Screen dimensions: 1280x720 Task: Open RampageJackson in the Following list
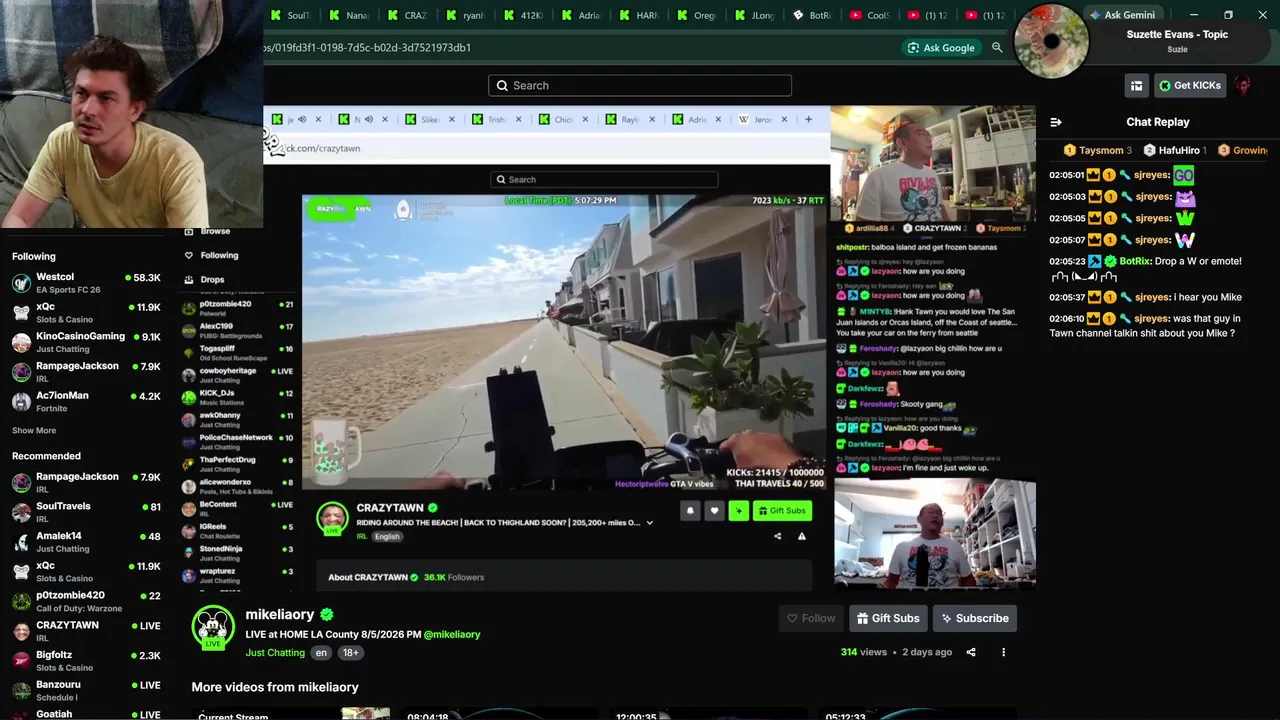click(x=86, y=371)
